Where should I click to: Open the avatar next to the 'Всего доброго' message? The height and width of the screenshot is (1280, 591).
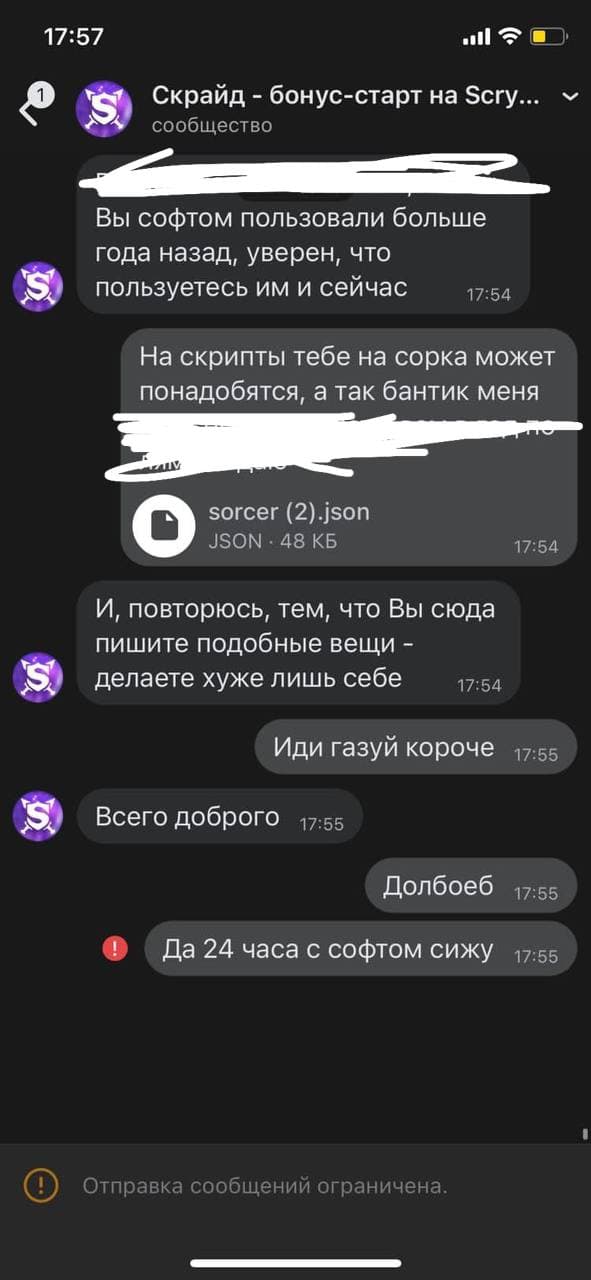(38, 815)
